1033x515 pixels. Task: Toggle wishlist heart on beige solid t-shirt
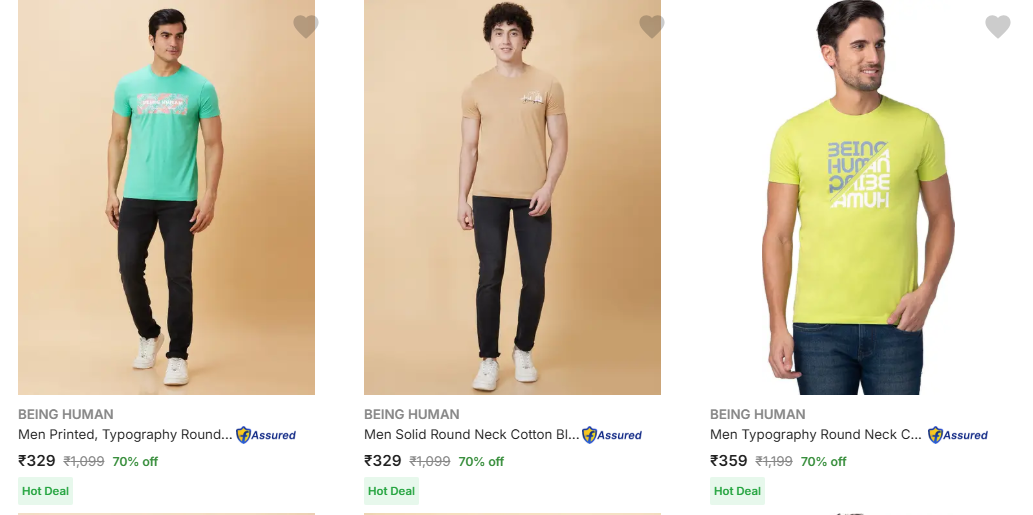(652, 27)
